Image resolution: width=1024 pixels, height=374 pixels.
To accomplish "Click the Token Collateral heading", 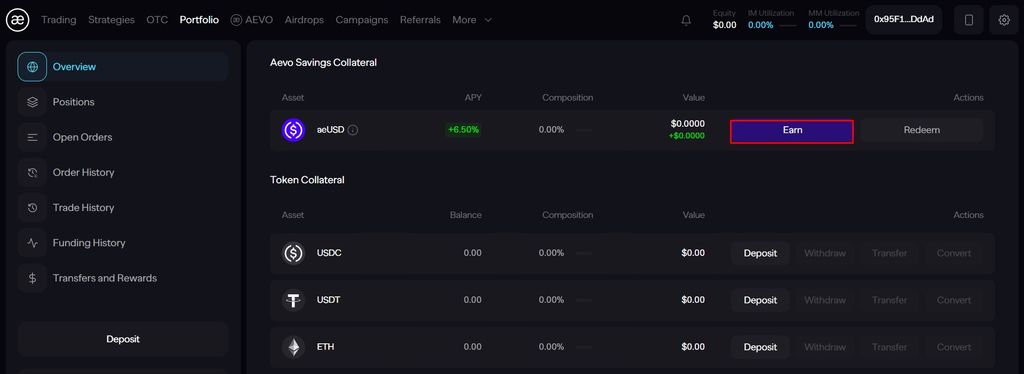I will pyautogui.click(x=307, y=179).
